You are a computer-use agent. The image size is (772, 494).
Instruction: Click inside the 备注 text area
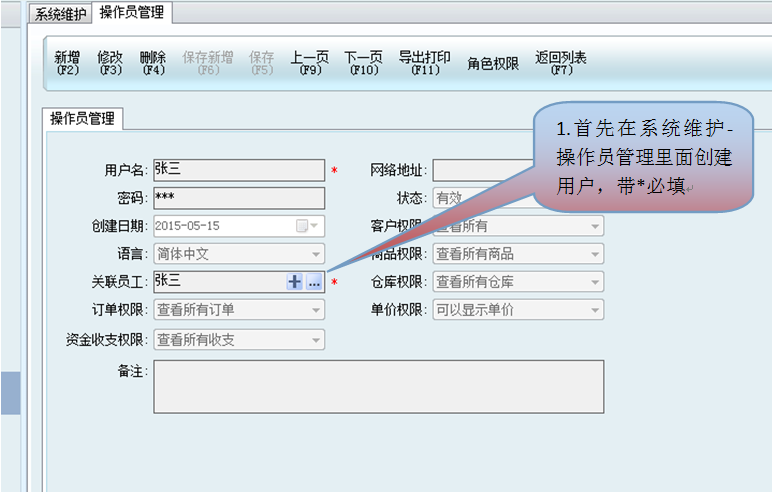click(x=378, y=386)
